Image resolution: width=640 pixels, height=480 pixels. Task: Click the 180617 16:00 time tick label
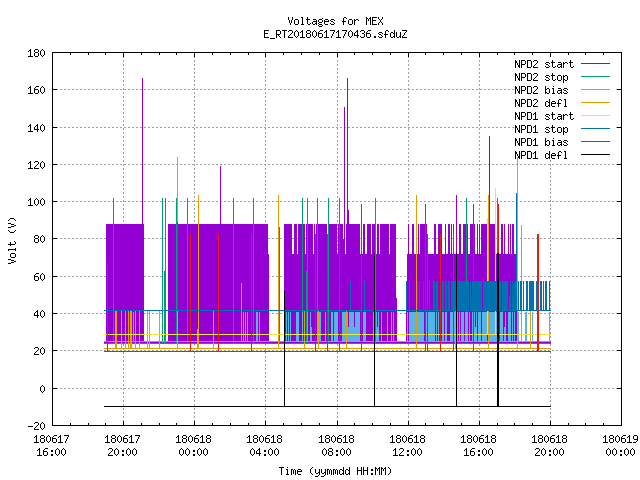pos(51,446)
